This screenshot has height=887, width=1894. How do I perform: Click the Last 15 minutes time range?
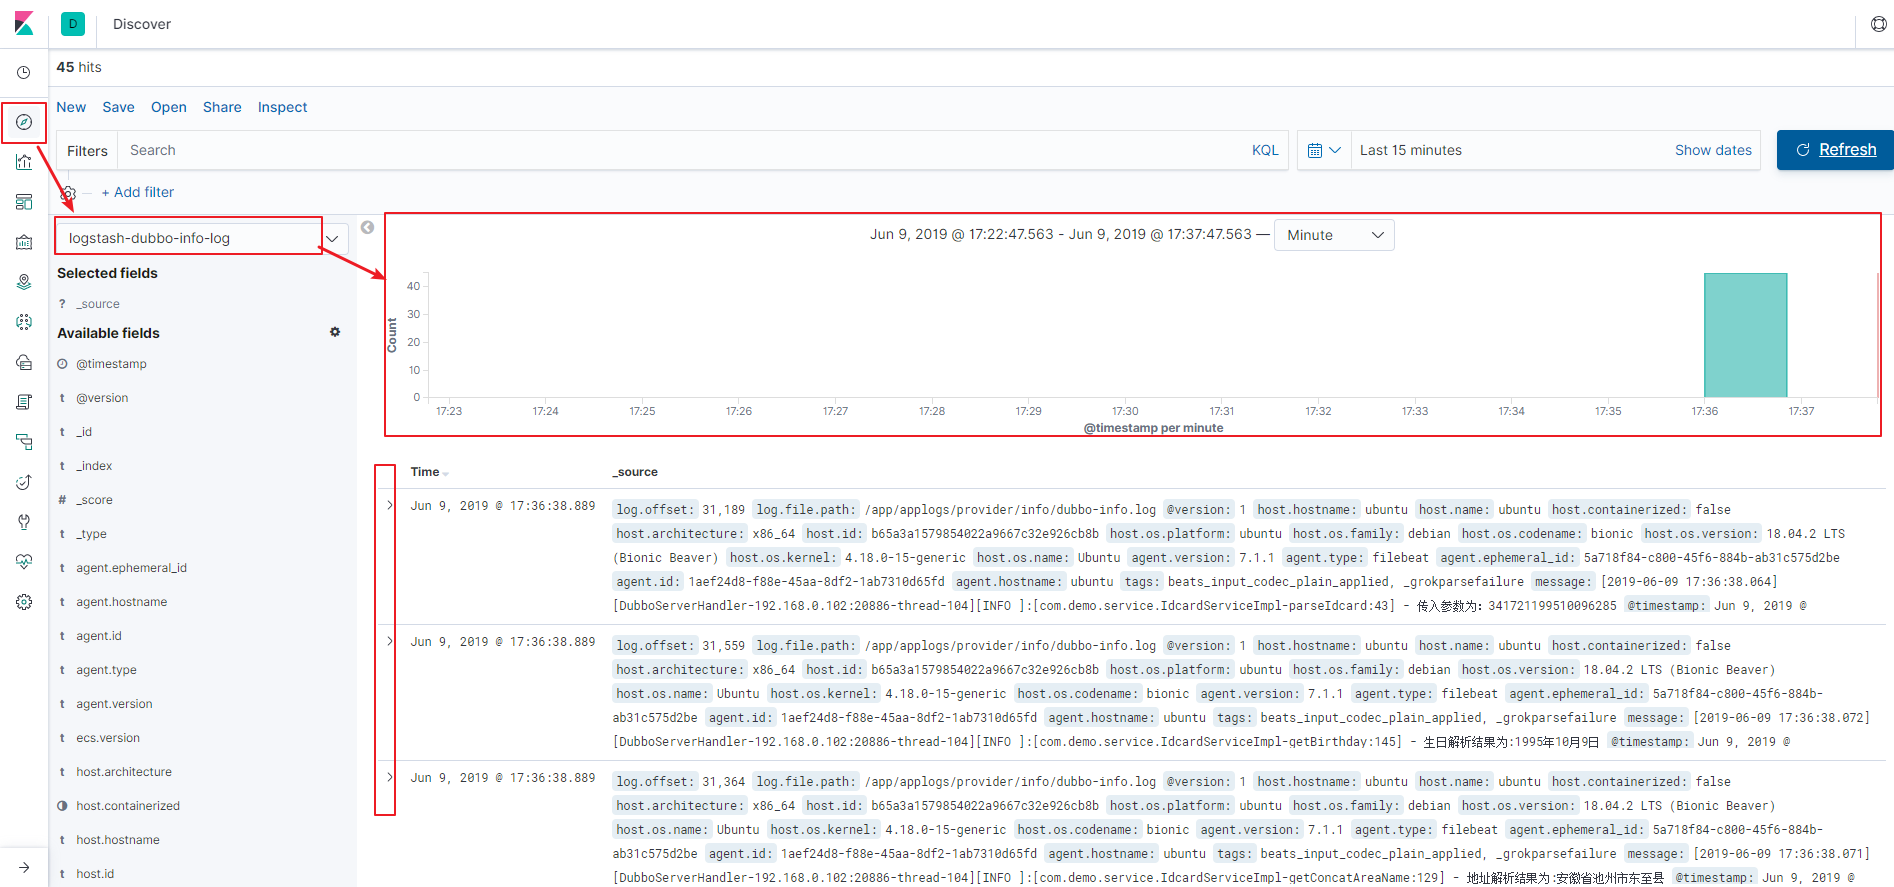1411,150
